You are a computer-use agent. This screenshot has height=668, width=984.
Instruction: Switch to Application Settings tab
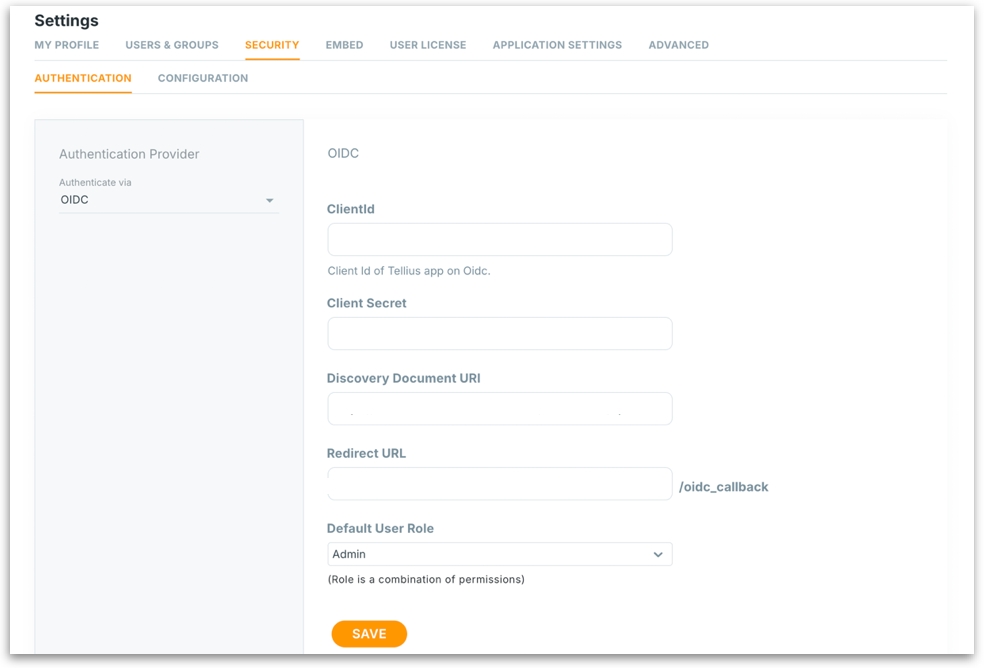(x=557, y=45)
